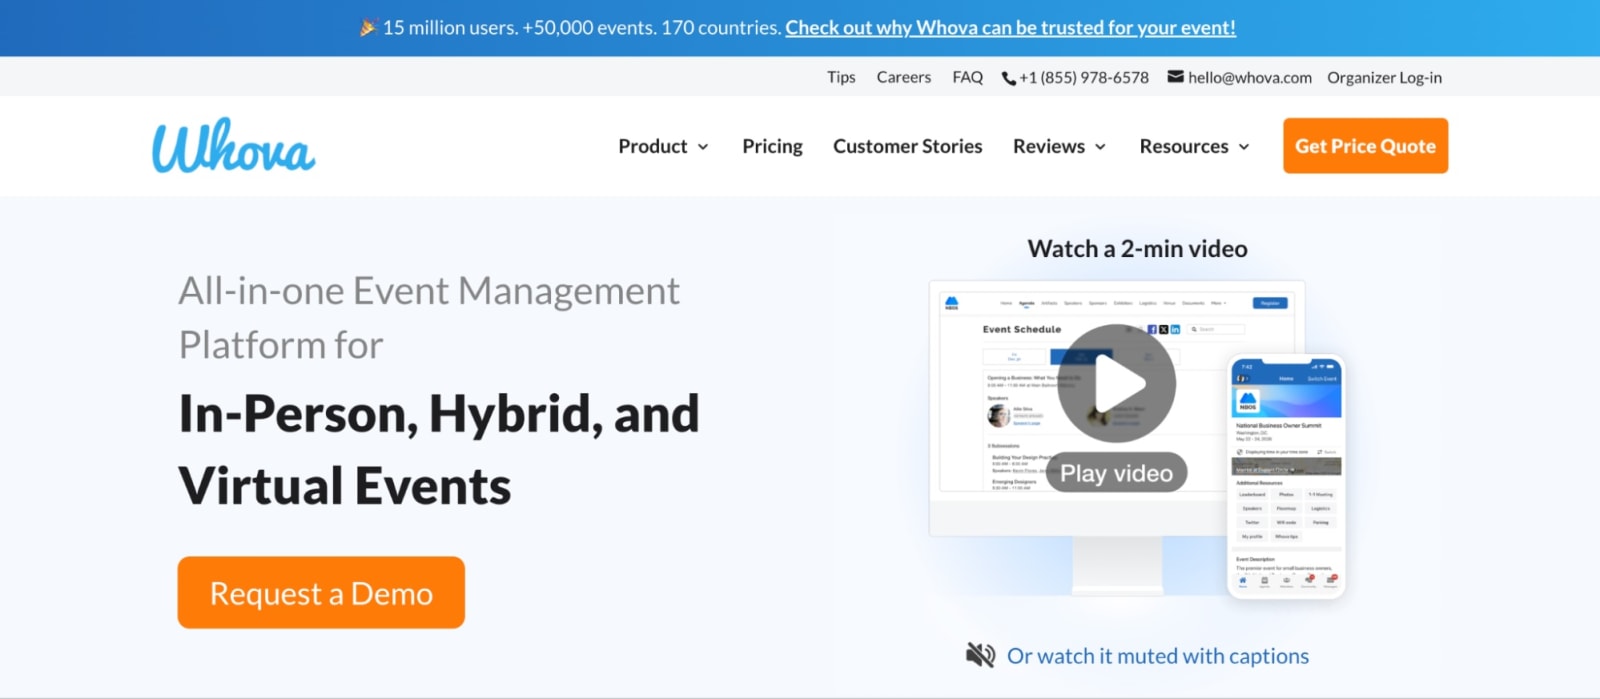
Task: Open the Pricing page
Action: [x=772, y=146]
